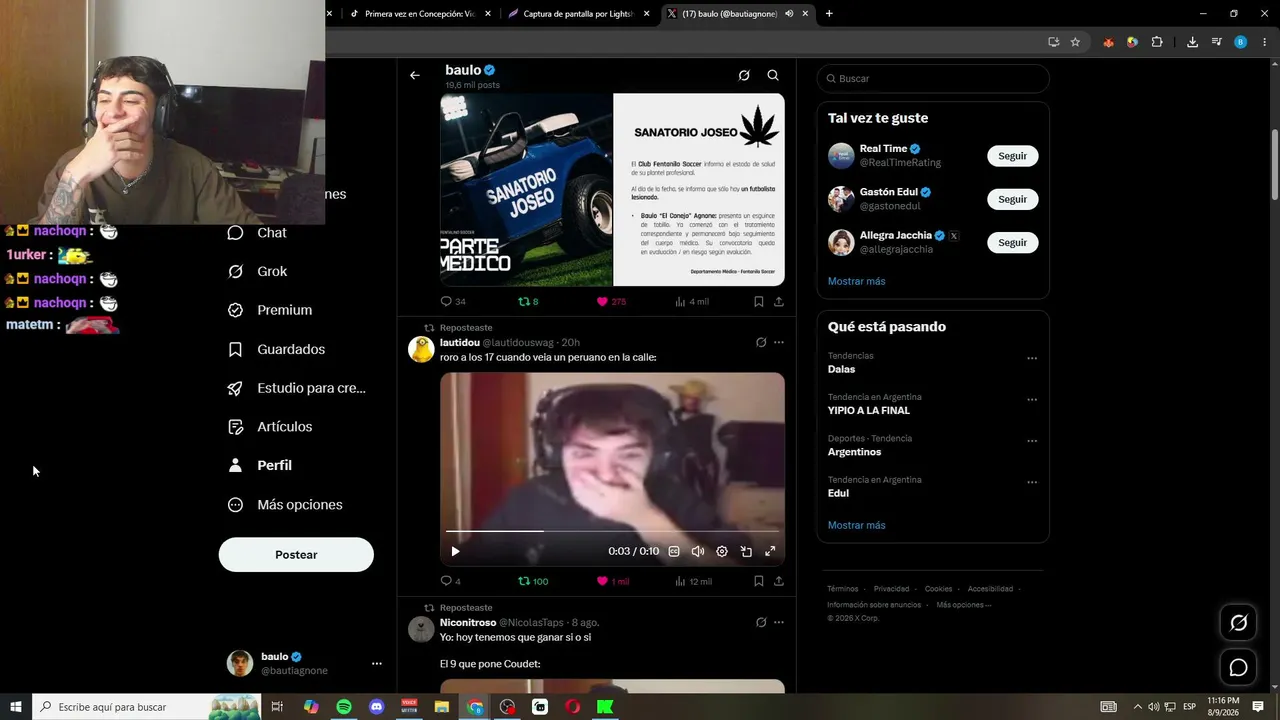Screen dimensions: 1280x720
Task: Open the Chrome extensions puzzle menu
Action: point(1157,42)
